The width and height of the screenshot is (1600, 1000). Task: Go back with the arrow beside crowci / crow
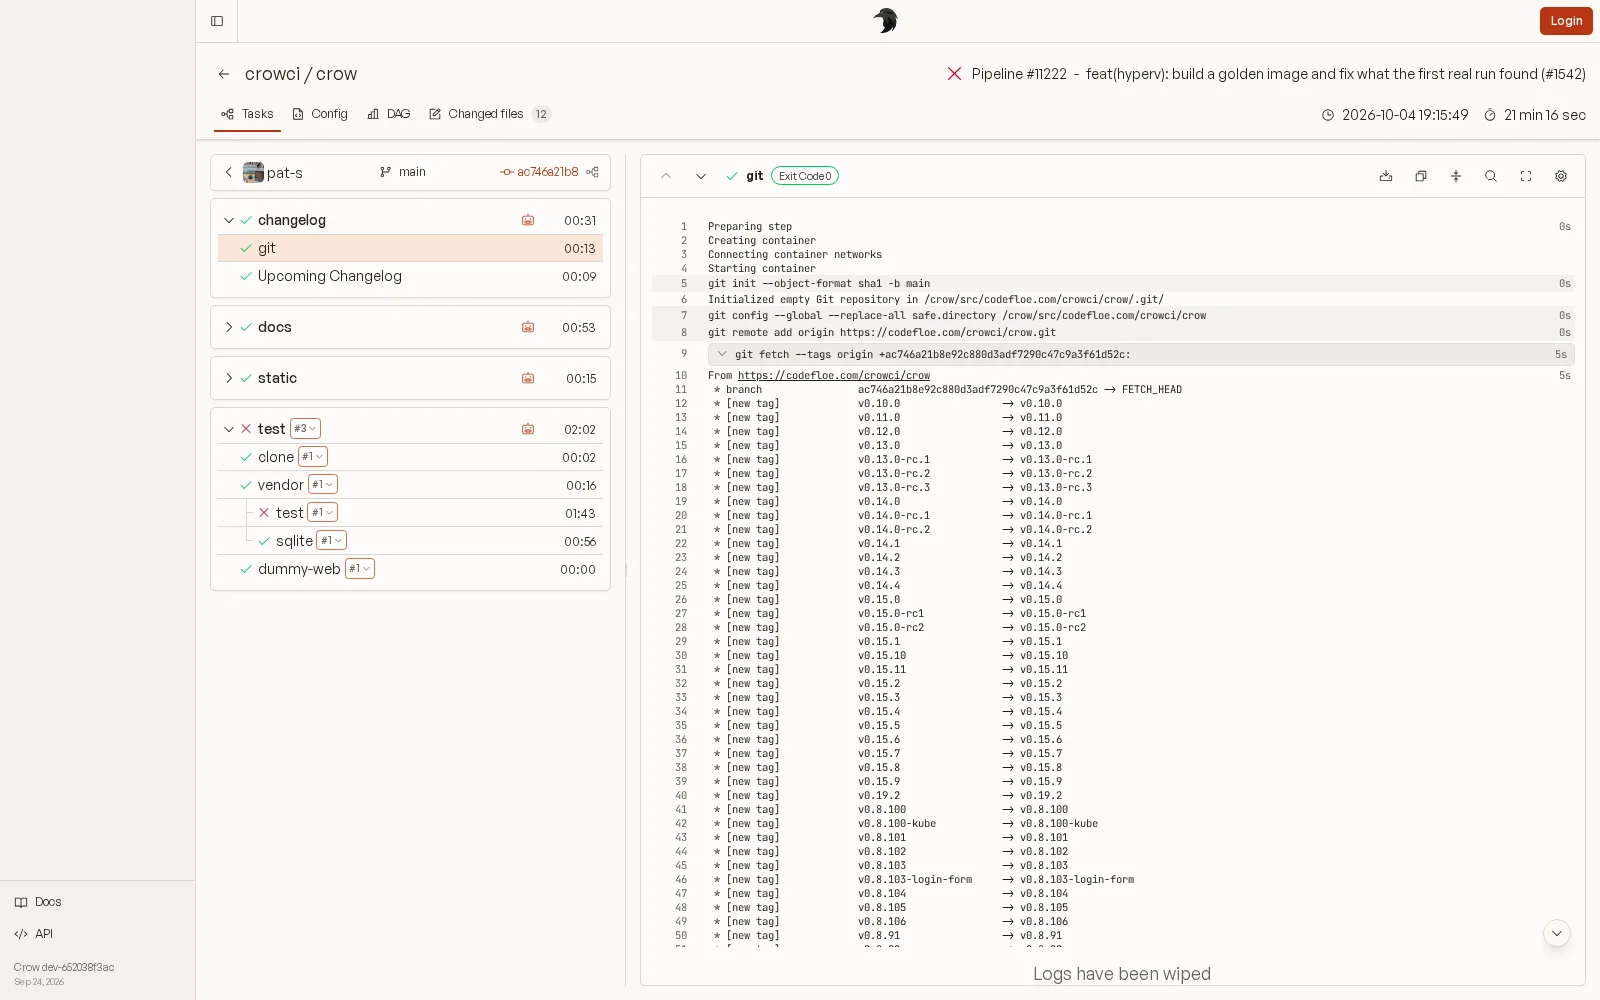[224, 74]
